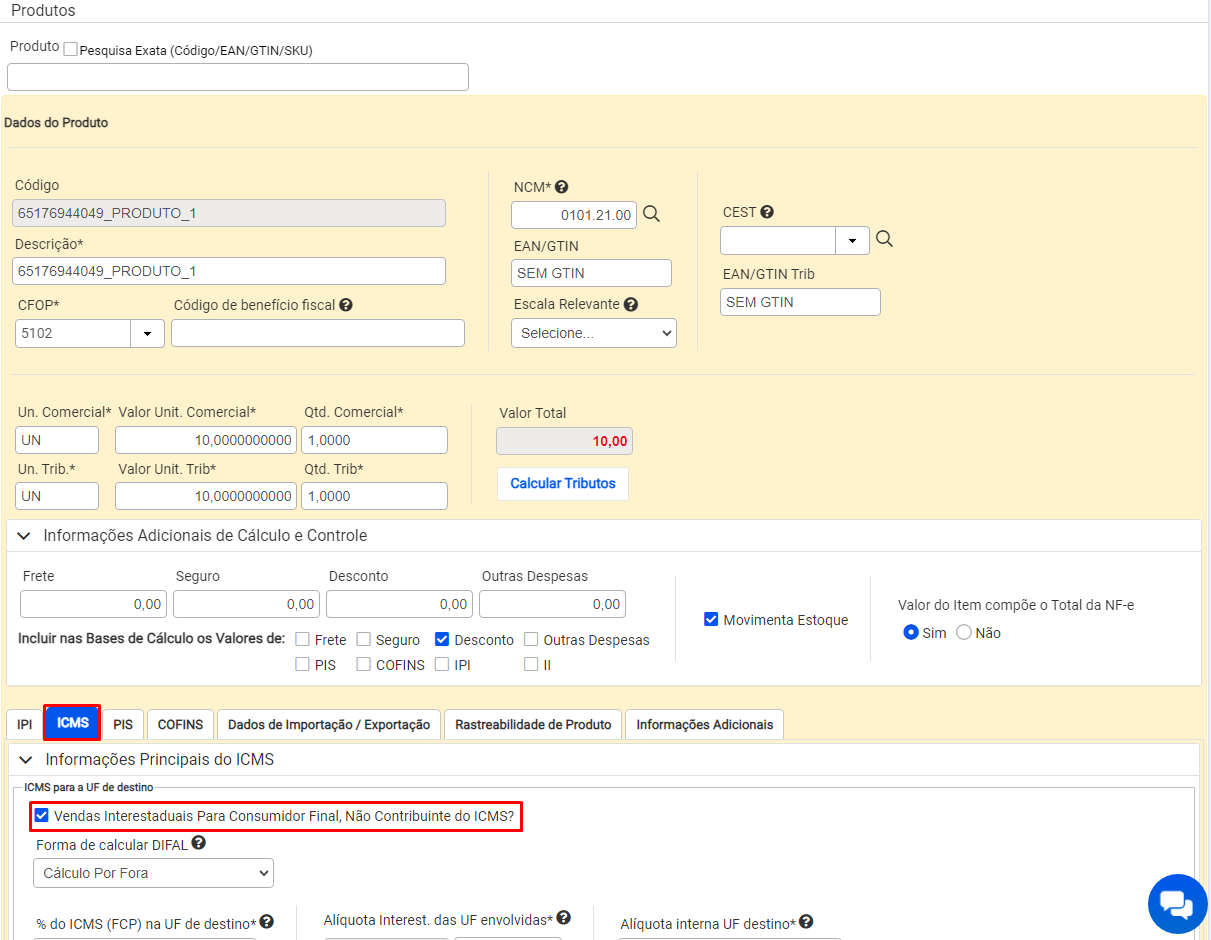The image size is (1211, 940).
Task: Click the EAN/GTIN Trib field
Action: coord(800,302)
